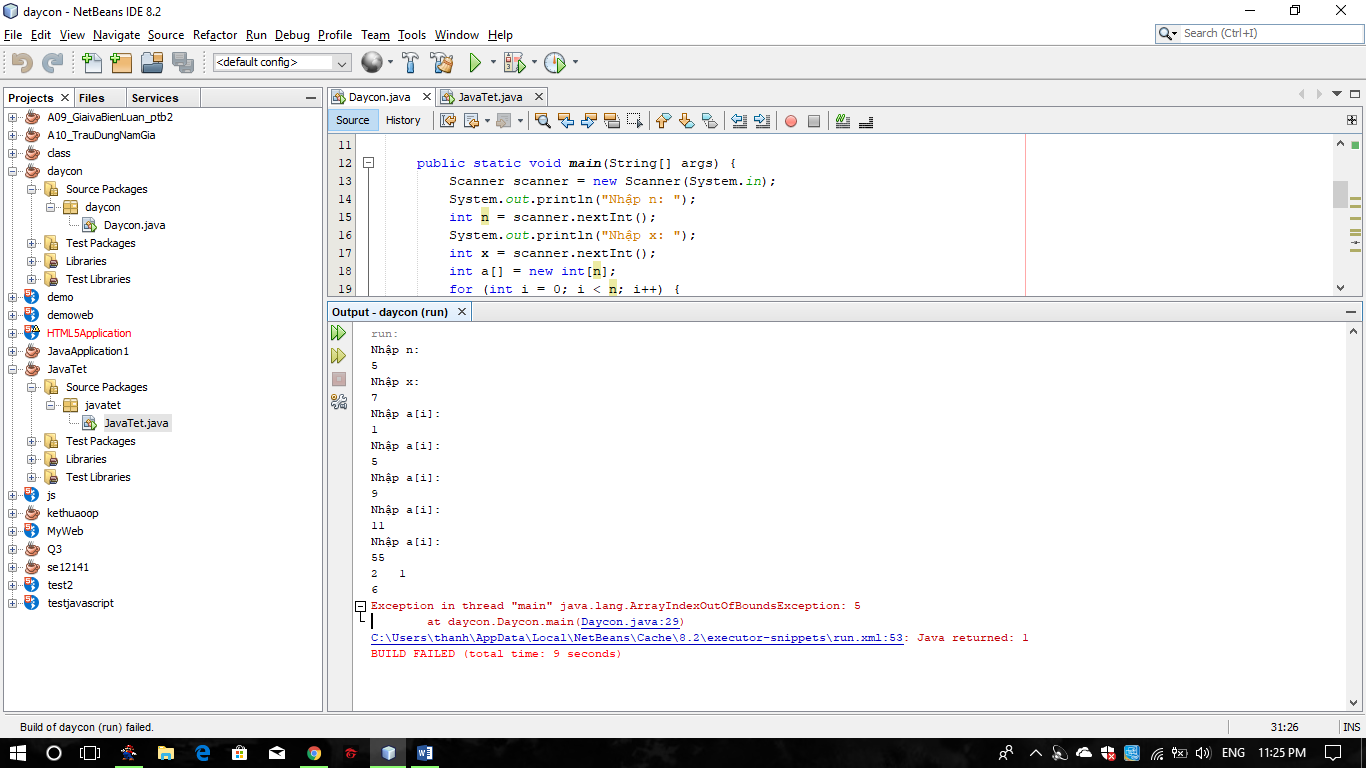1366x768 pixels.
Task: Switch to History view of editor
Action: click(403, 120)
